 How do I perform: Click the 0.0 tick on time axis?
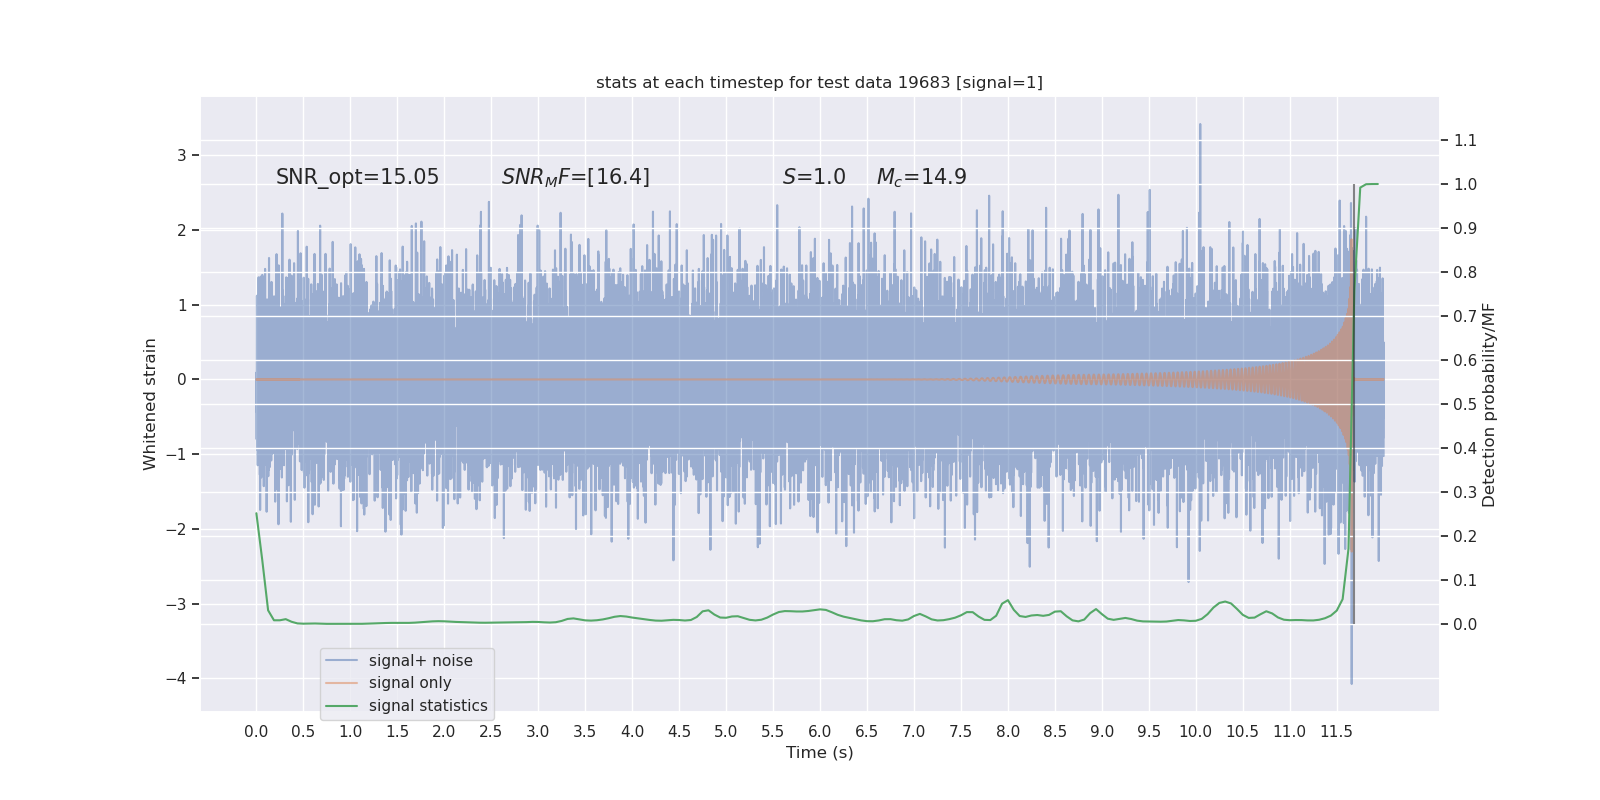tap(256, 731)
